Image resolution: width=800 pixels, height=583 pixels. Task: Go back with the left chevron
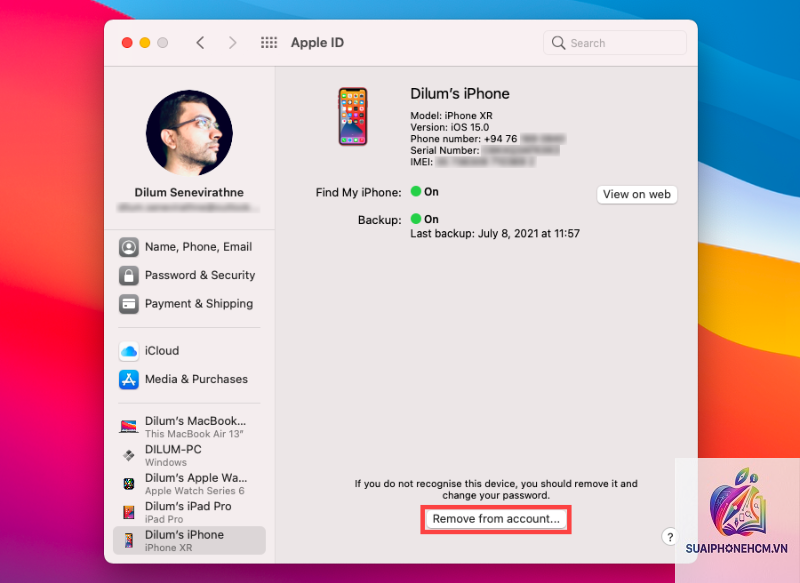201,43
